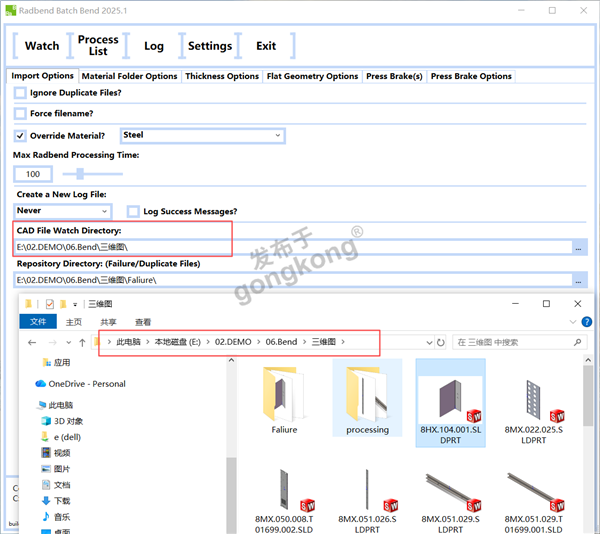Image resolution: width=600 pixels, height=534 pixels.
Task: Switch to Import Options tab
Action: pos(42,76)
